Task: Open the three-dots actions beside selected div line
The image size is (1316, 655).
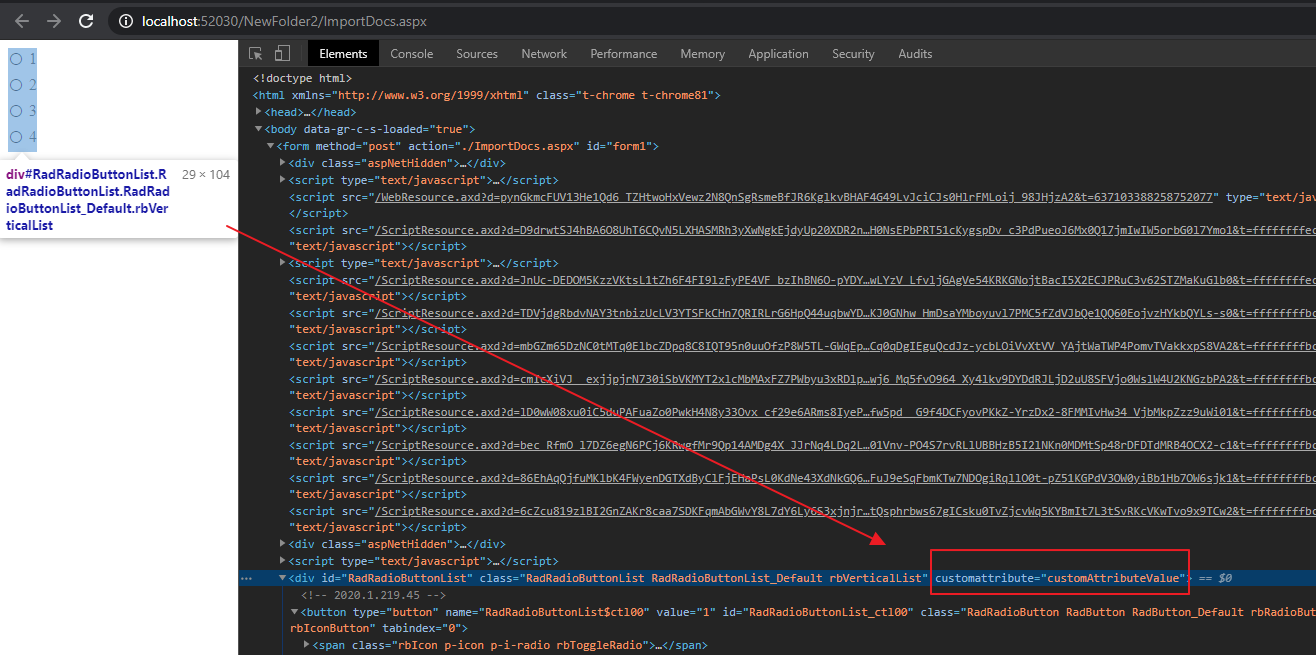Action: [x=247, y=578]
